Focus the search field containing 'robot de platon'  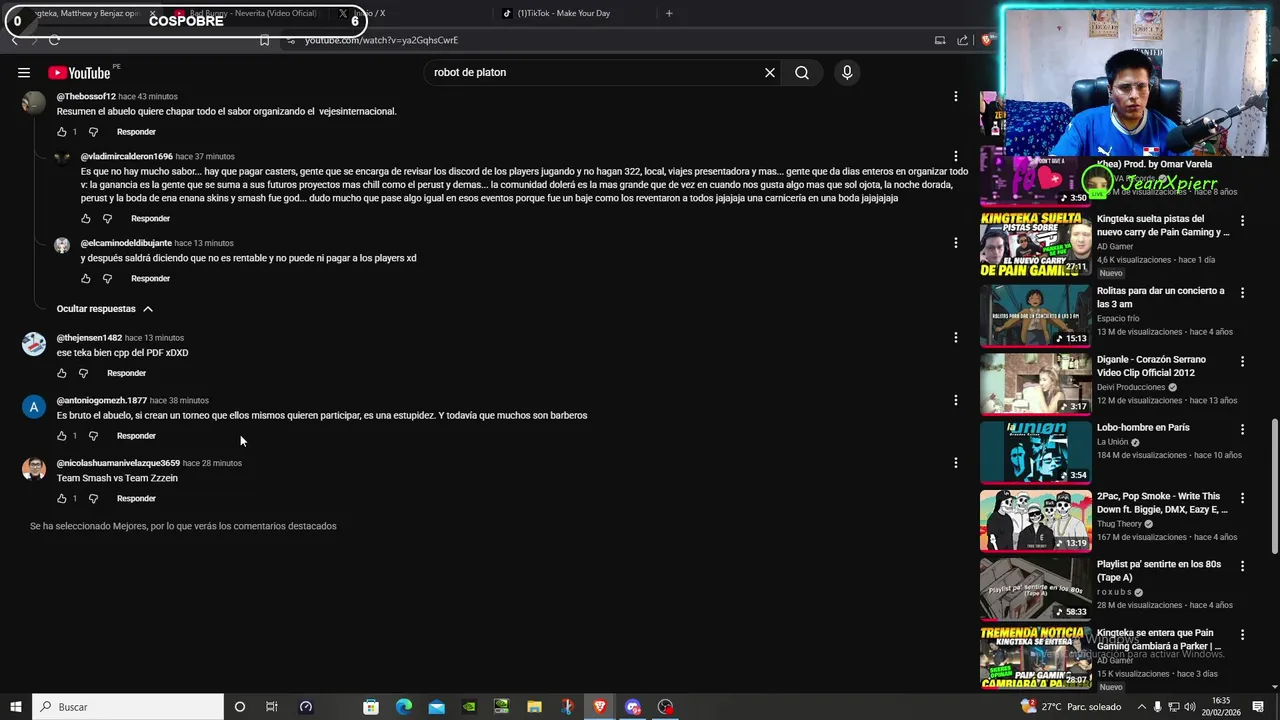coord(595,72)
